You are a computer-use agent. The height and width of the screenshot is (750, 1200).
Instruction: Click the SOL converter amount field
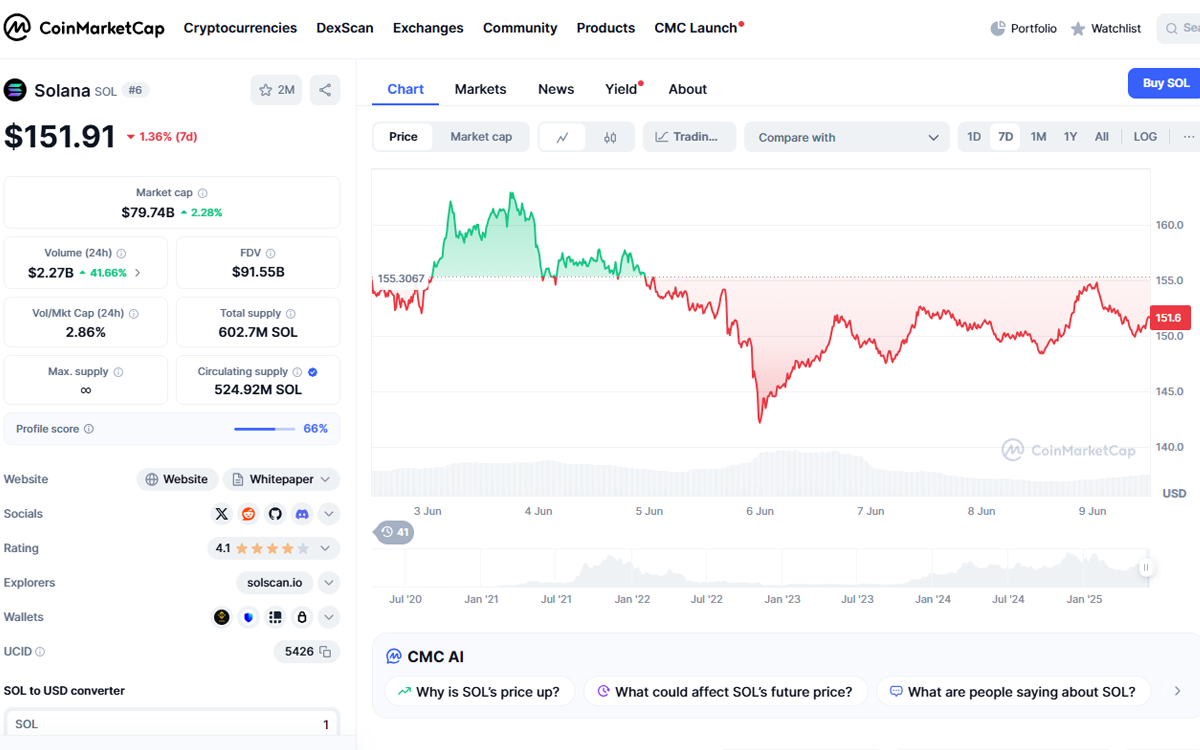(172, 724)
